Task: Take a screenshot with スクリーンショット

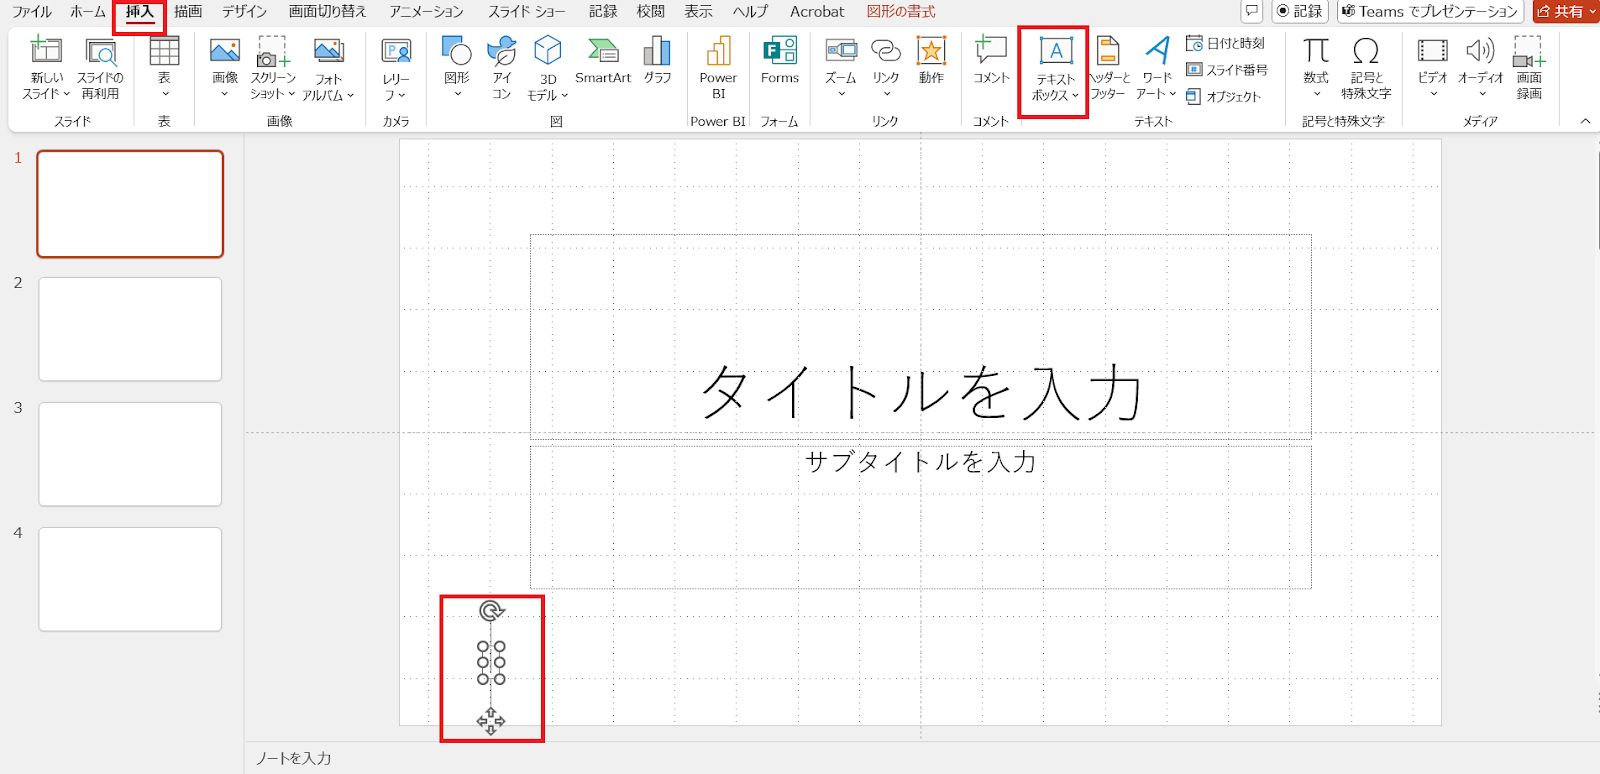Action: tap(272, 68)
